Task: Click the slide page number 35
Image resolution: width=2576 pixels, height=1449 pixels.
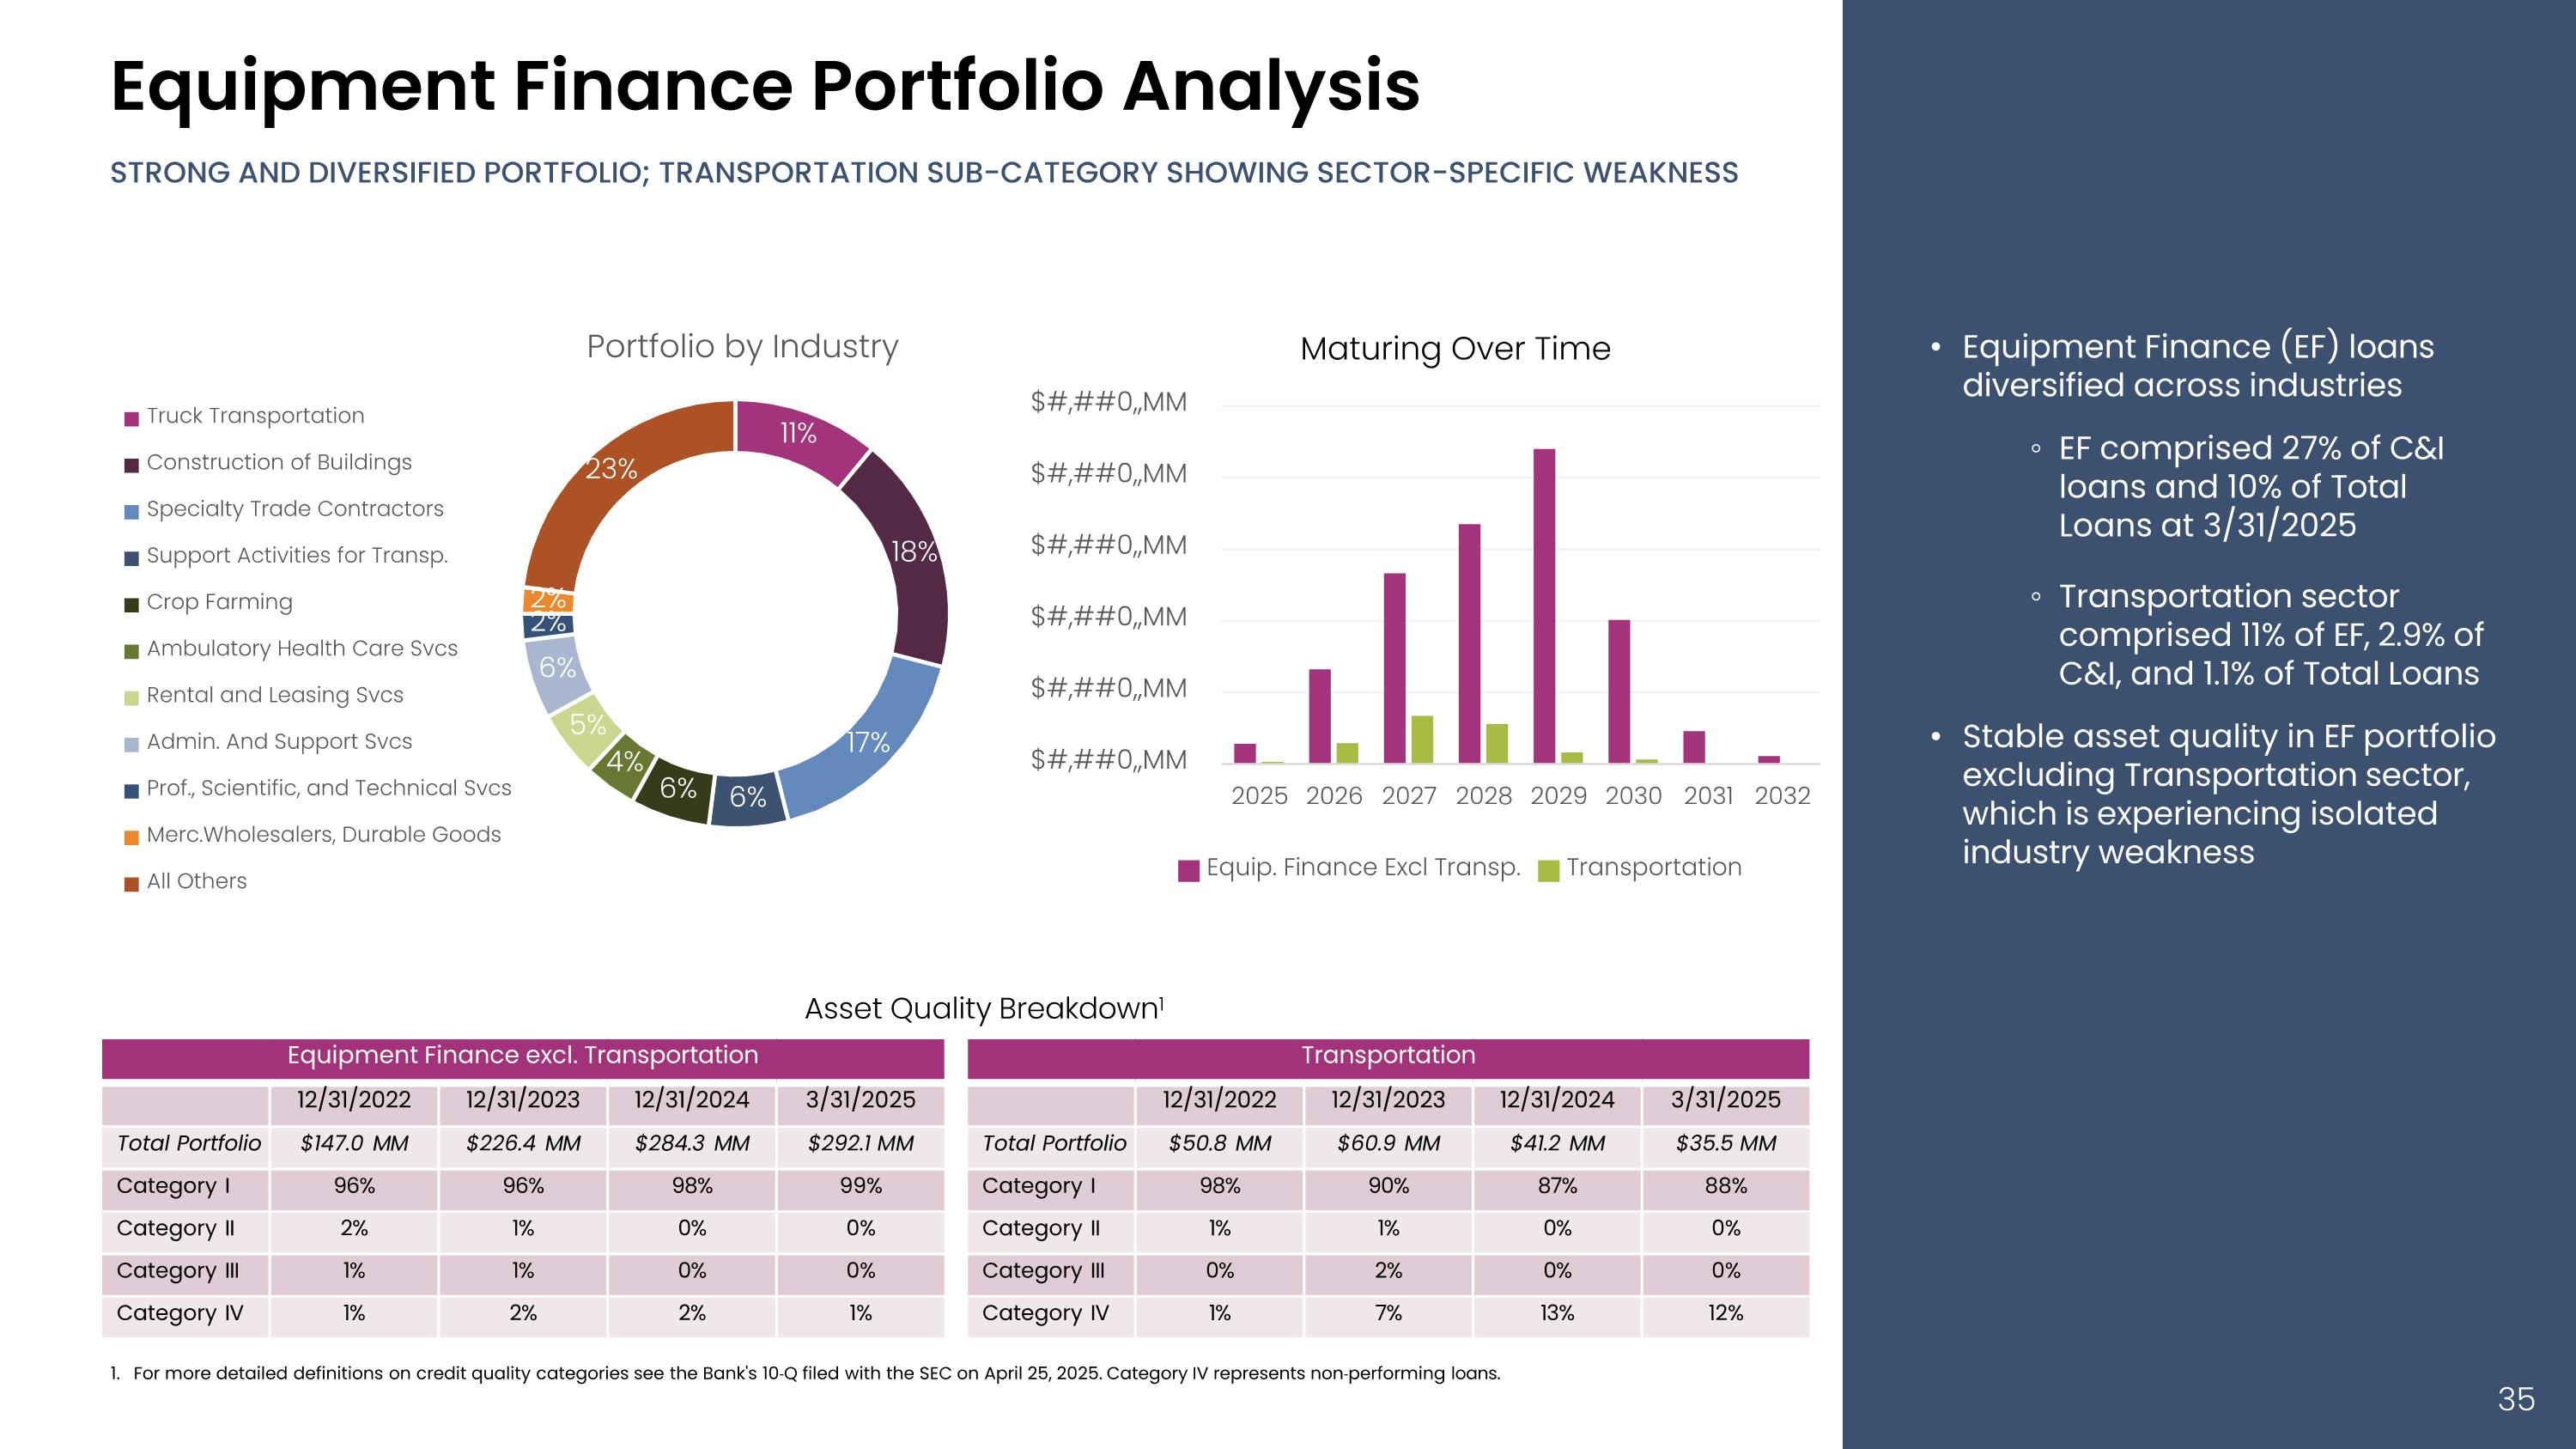Action: (x=2515, y=1398)
